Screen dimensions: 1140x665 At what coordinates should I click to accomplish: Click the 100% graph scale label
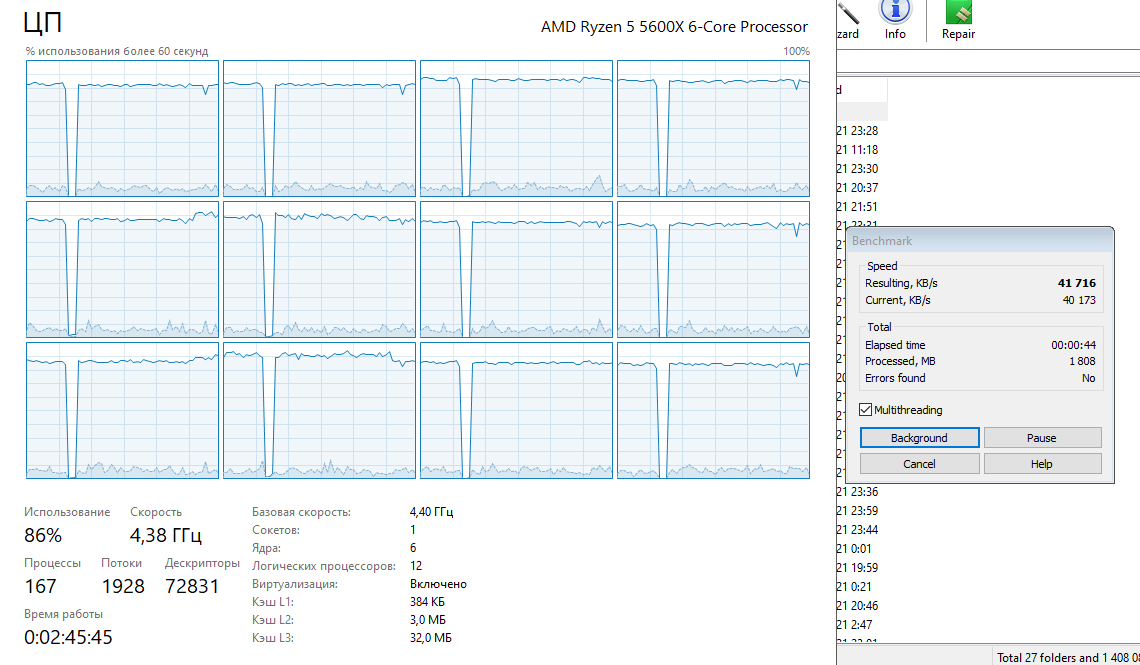pyautogui.click(x=796, y=52)
